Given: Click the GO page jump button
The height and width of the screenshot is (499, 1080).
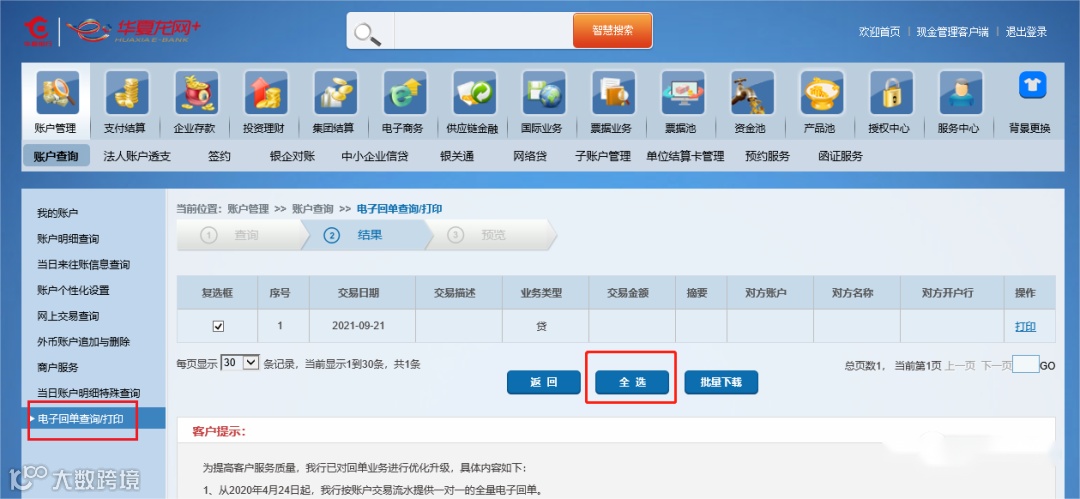Looking at the screenshot, I should click(x=1047, y=366).
